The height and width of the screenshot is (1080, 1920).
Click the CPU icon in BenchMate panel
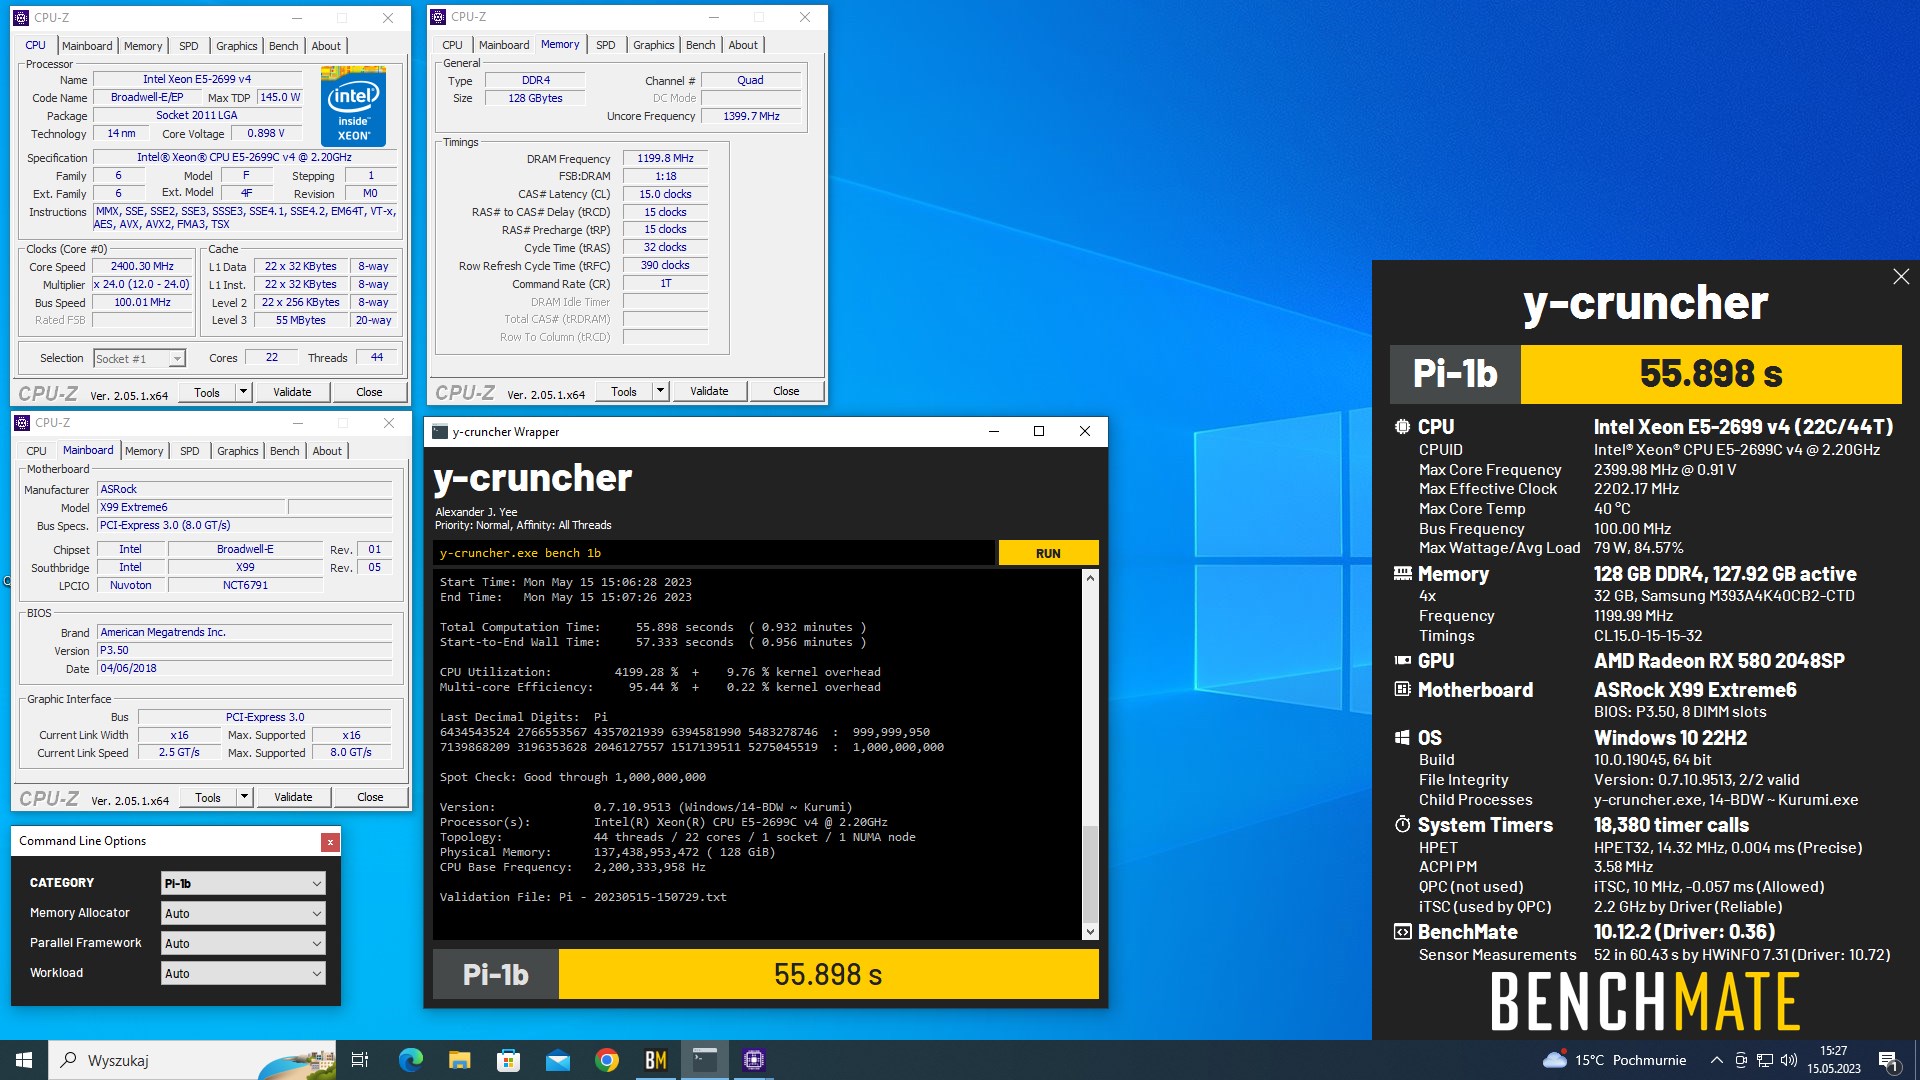point(1403,427)
